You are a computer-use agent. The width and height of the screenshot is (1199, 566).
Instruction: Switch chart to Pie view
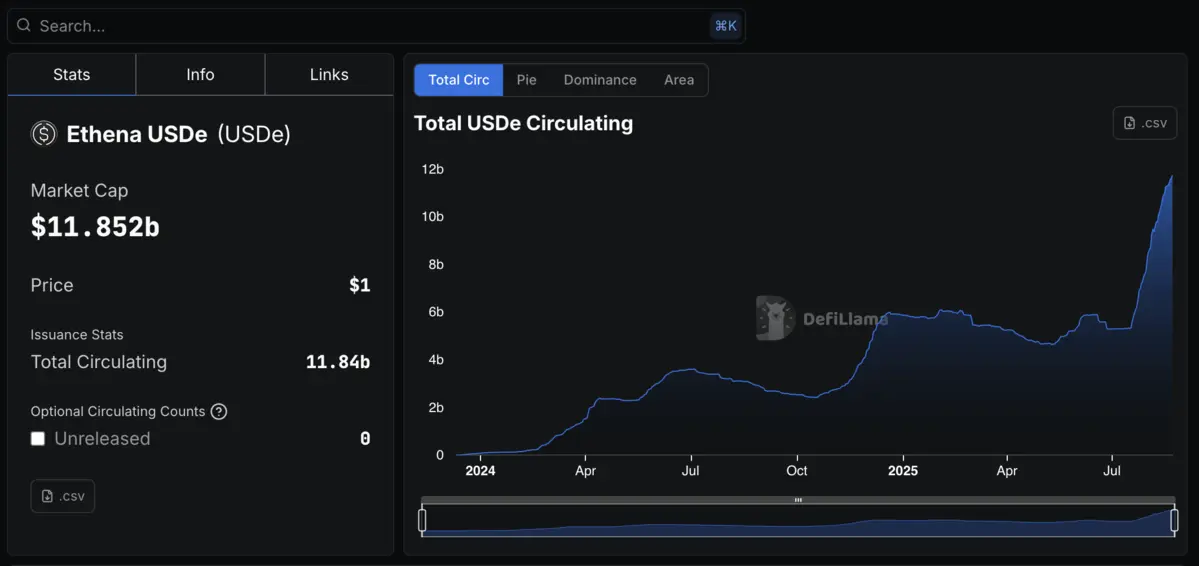(526, 80)
